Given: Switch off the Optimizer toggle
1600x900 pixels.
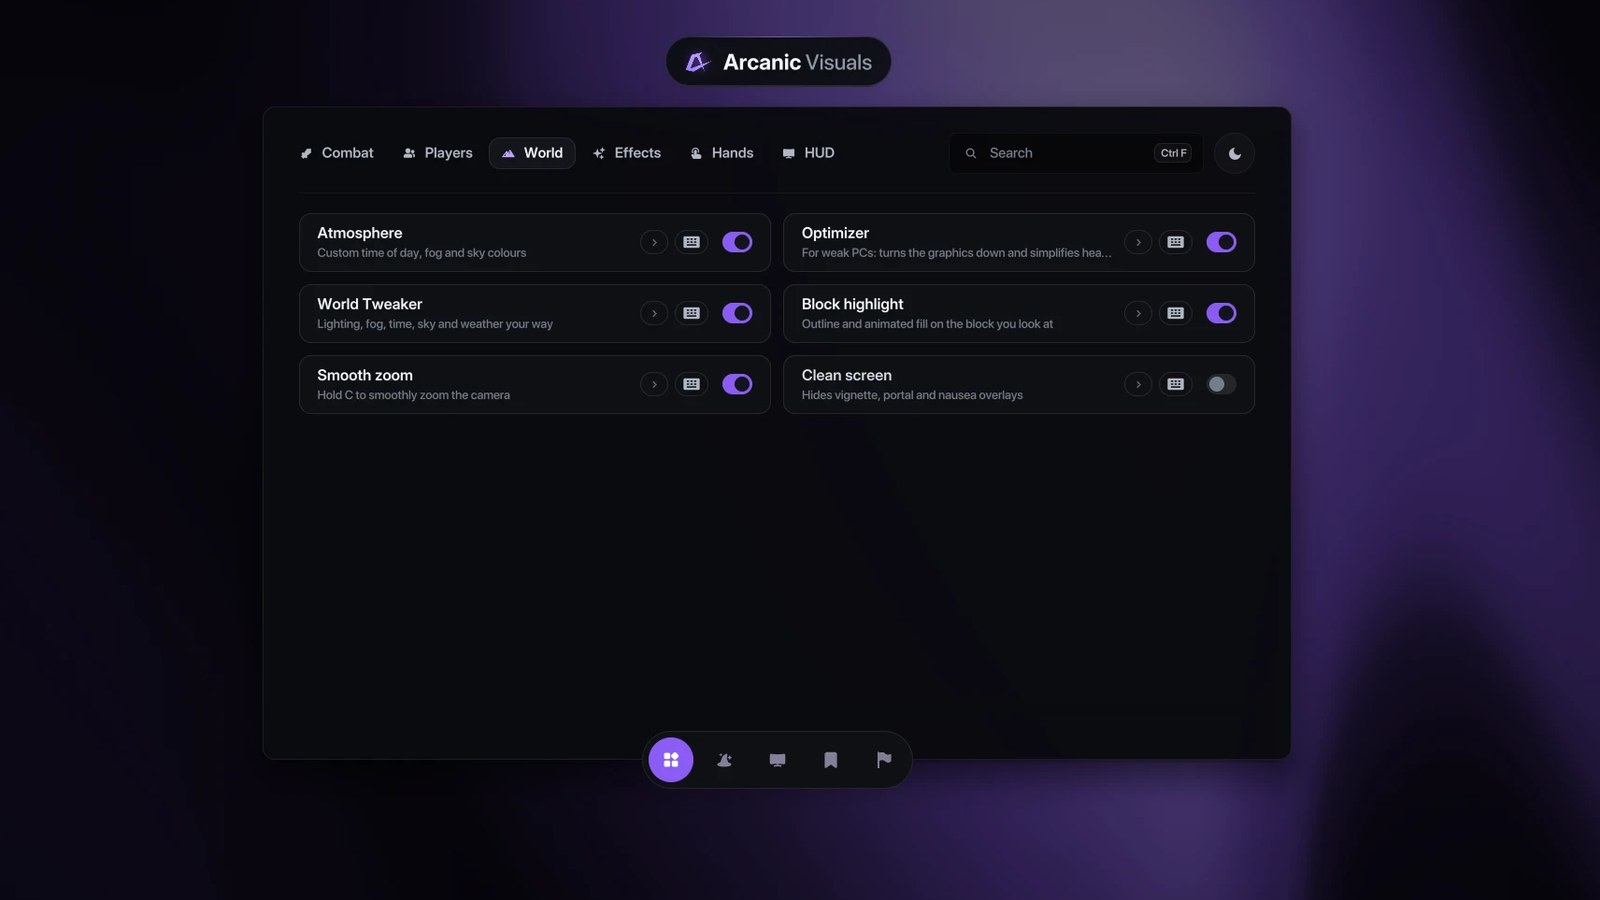Looking at the screenshot, I should coord(1221,242).
